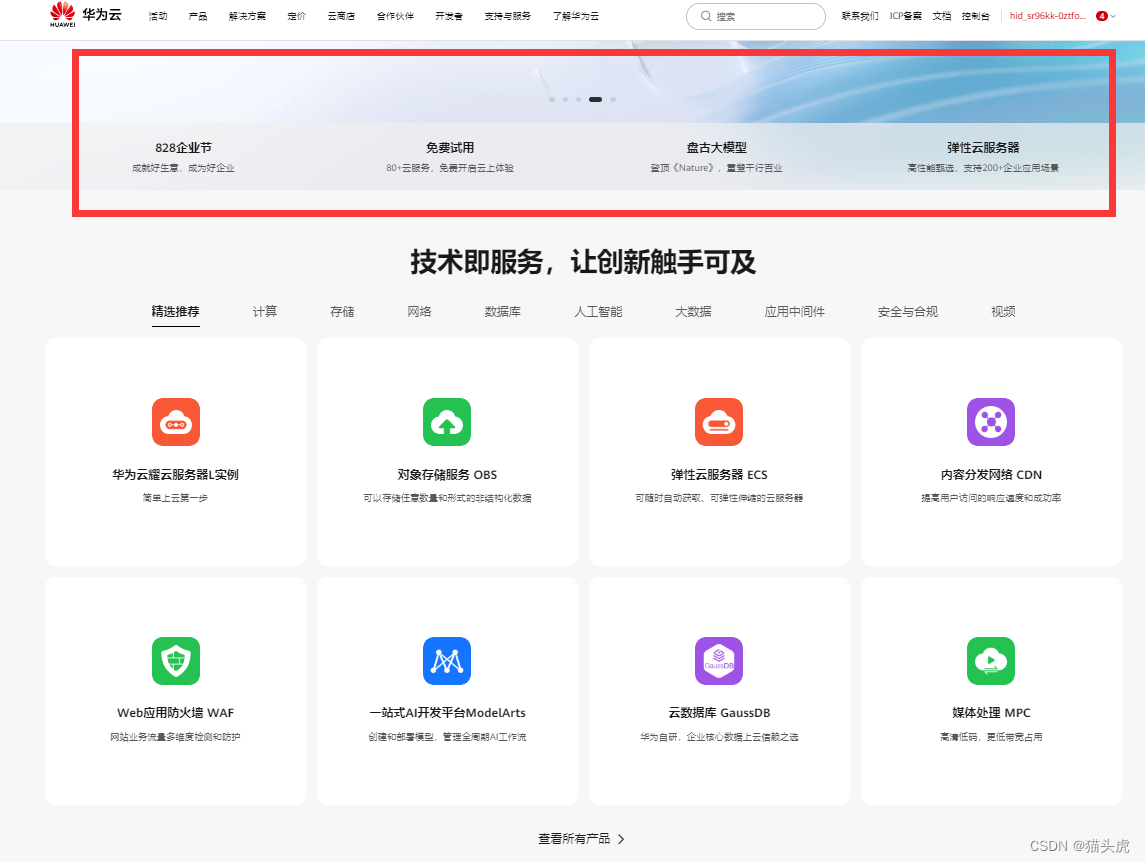Screen dimensions: 1145x862
Task: Switch to the 视频 tab
Action: click(x=1003, y=312)
